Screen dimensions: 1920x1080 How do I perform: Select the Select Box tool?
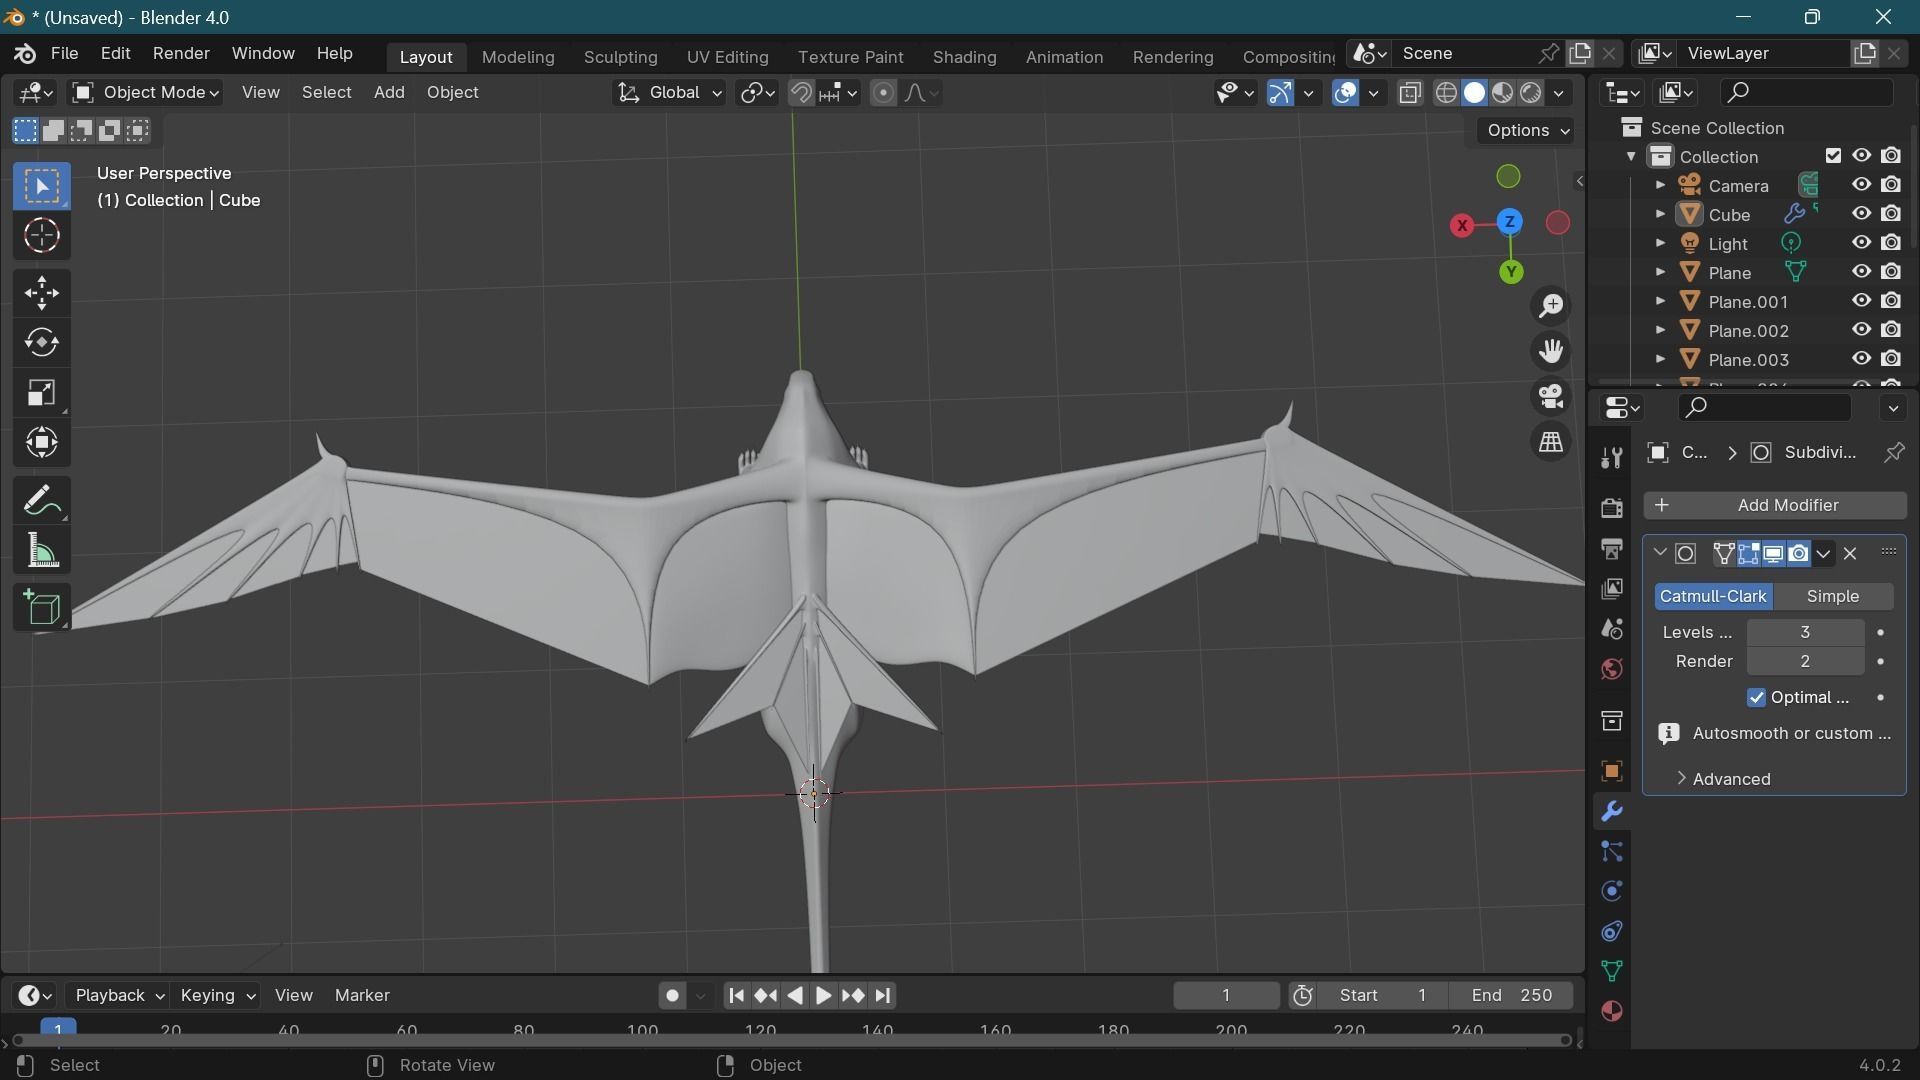pos(42,186)
